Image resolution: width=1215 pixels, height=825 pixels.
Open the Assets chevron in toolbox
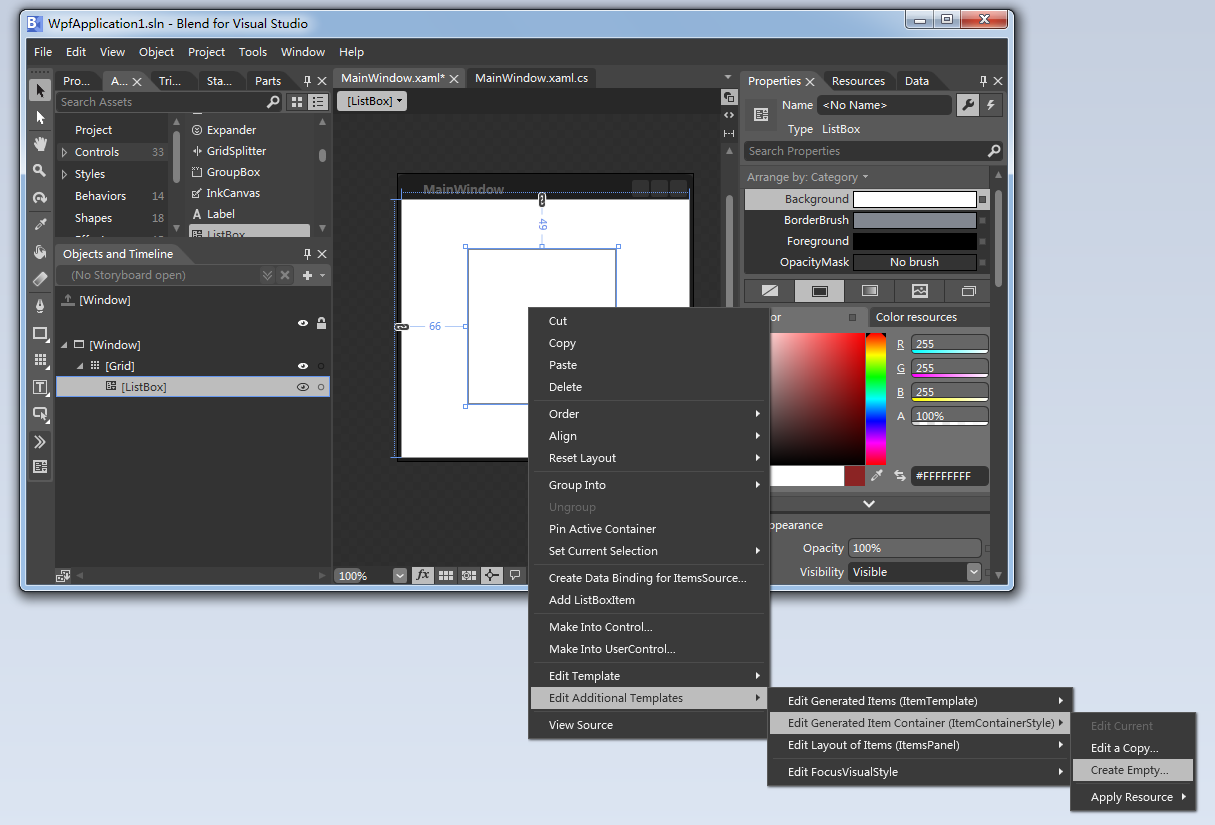[x=40, y=441]
